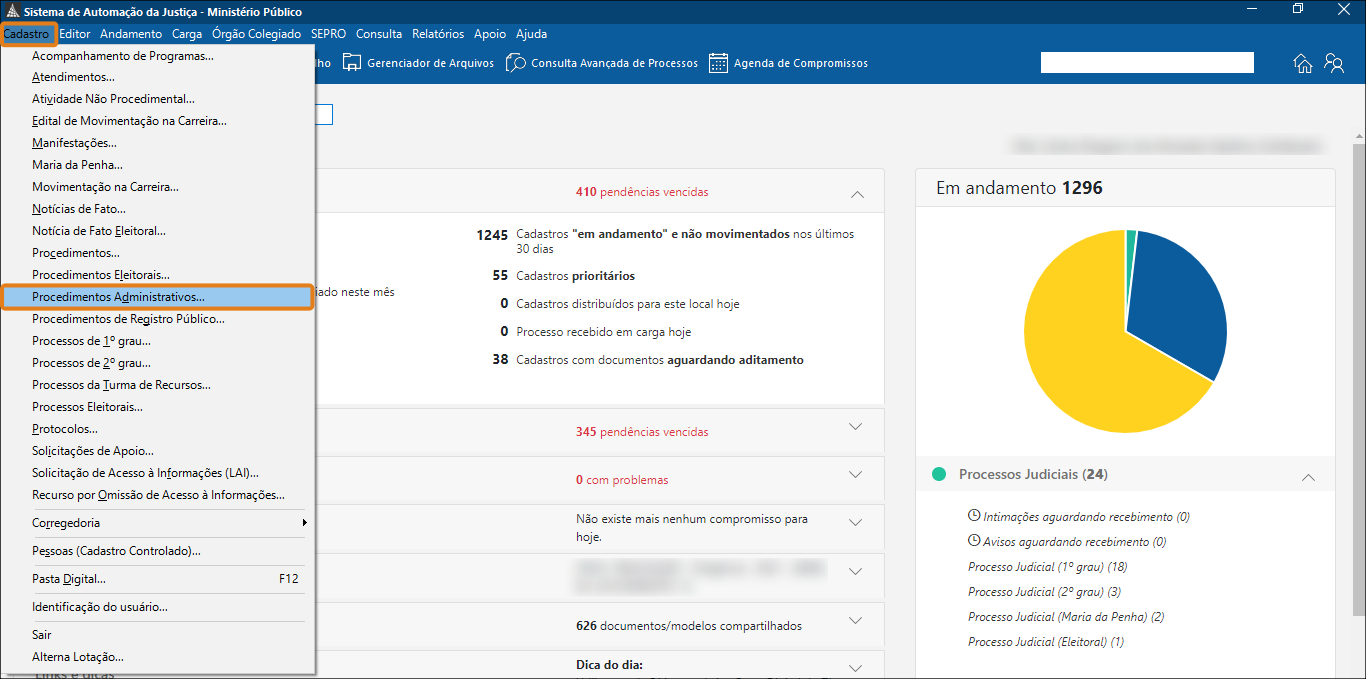Expand the 626 documentos/modelos compartilhados panel
Viewport: 1366px width, 679px height.
pyautogui.click(x=855, y=621)
